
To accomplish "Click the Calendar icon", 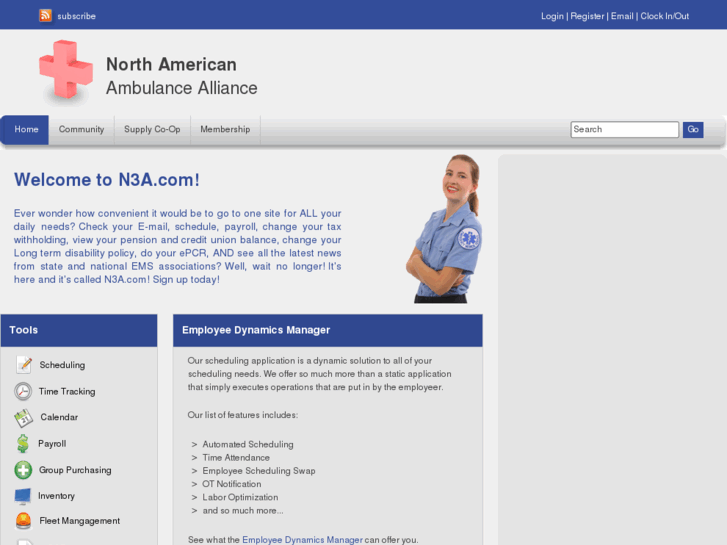I will (x=23, y=418).
